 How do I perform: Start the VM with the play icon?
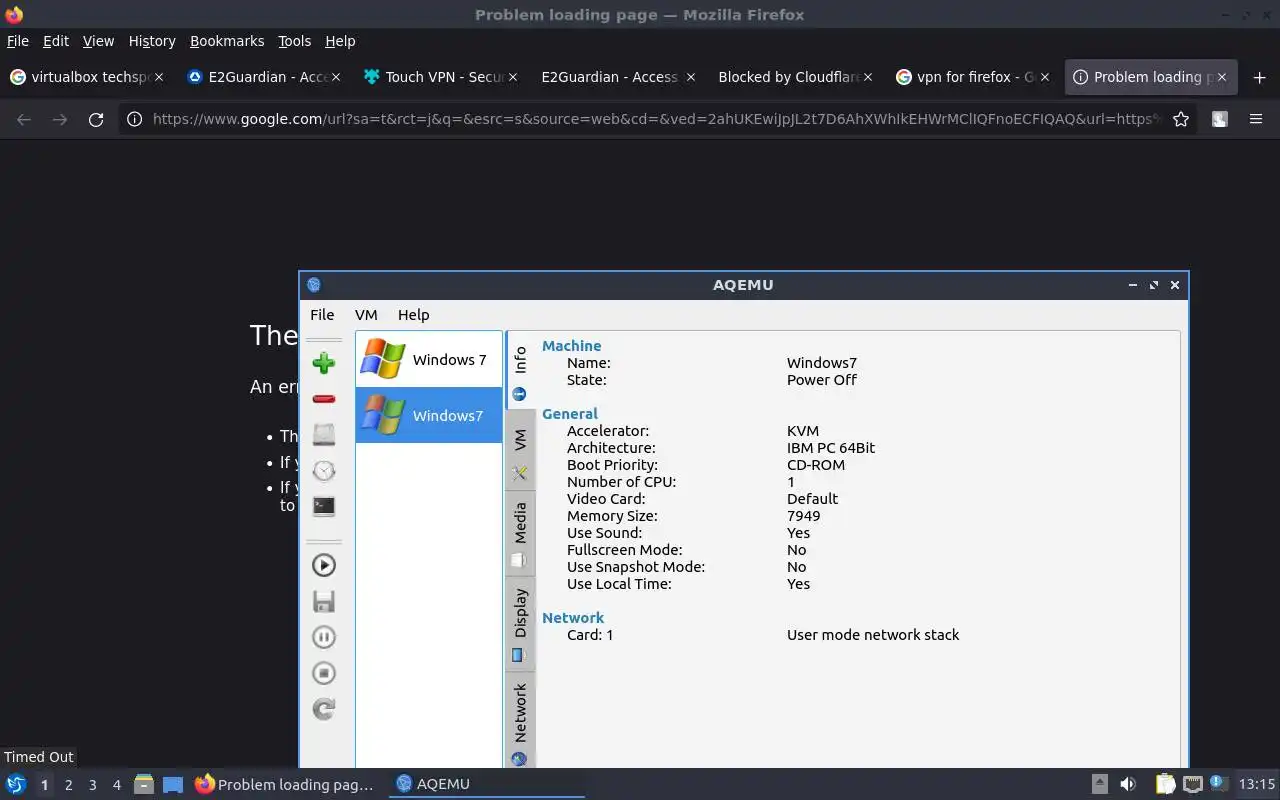point(323,565)
